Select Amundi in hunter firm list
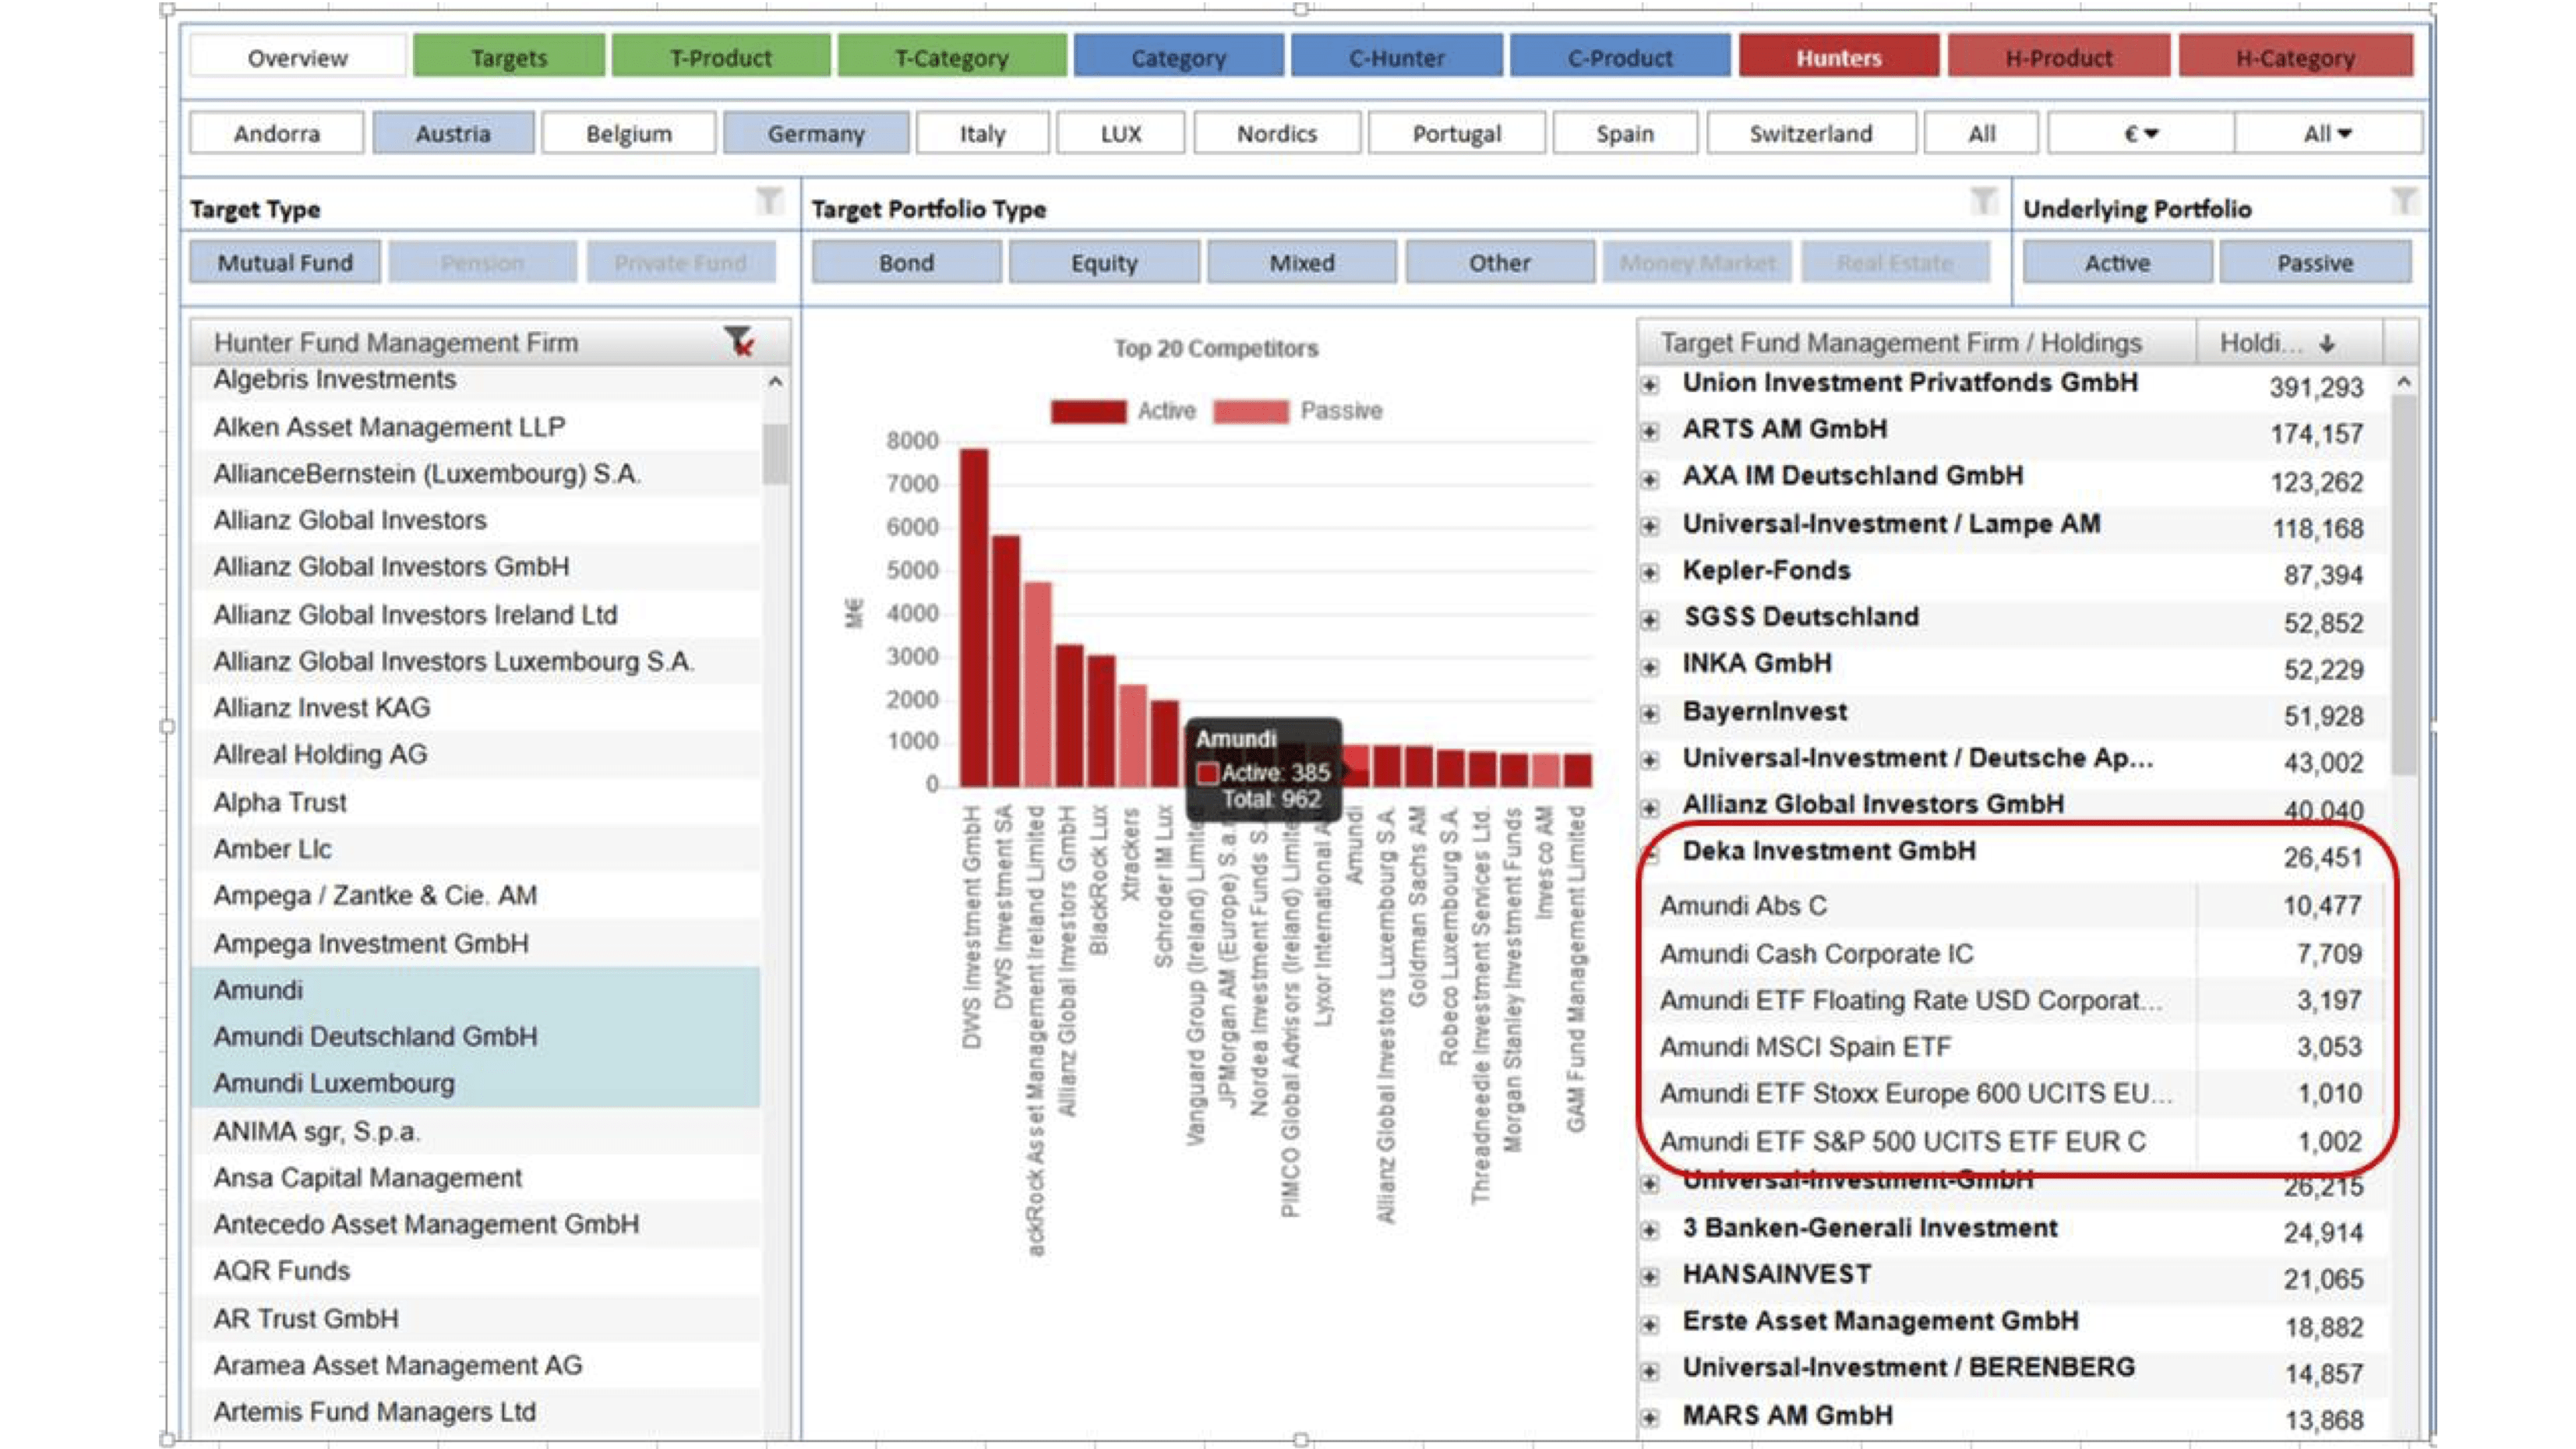This screenshot has width=2576, height=1449. pos(475,990)
